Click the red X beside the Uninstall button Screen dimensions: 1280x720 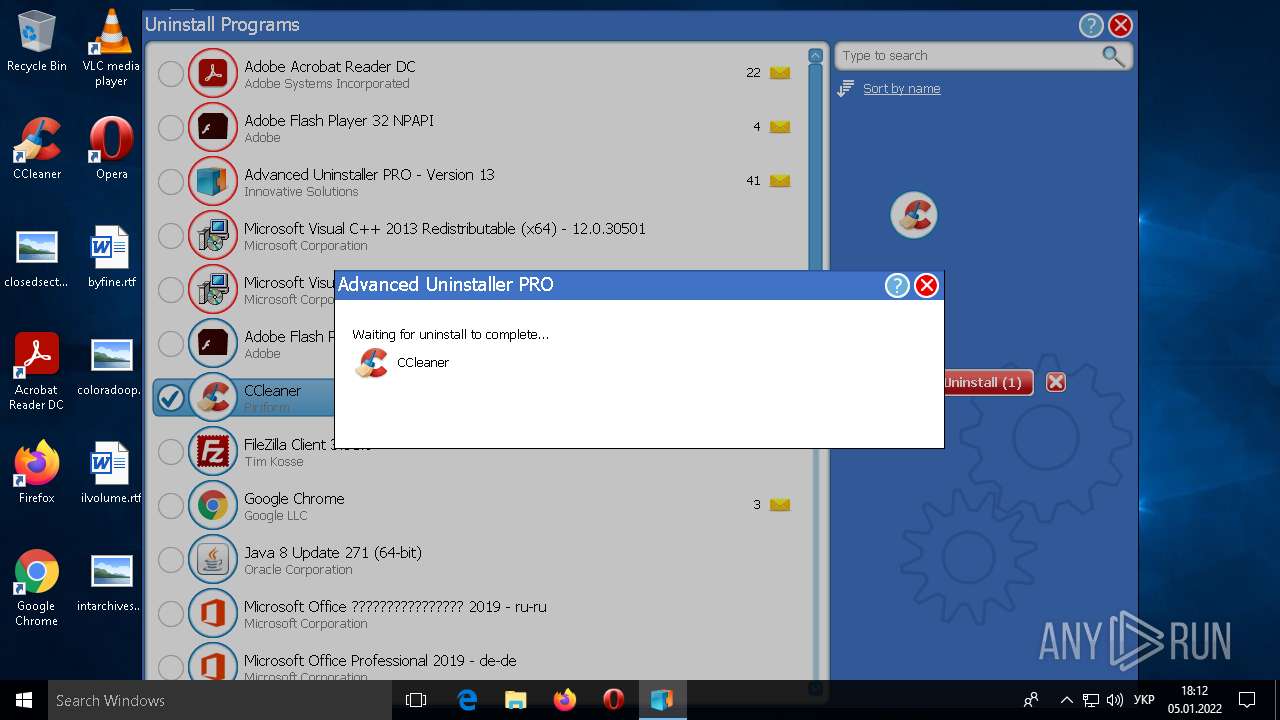1055,382
